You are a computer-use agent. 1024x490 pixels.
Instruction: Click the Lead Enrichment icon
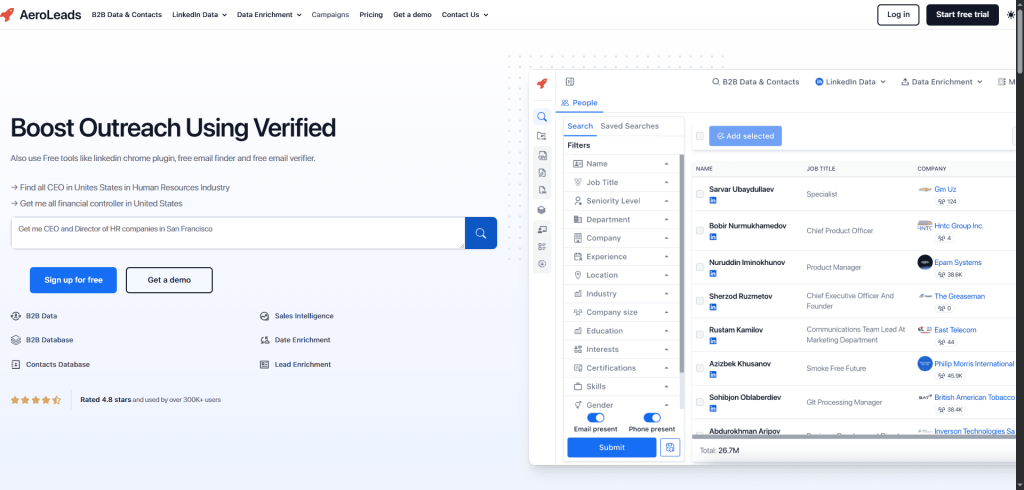(x=264, y=364)
